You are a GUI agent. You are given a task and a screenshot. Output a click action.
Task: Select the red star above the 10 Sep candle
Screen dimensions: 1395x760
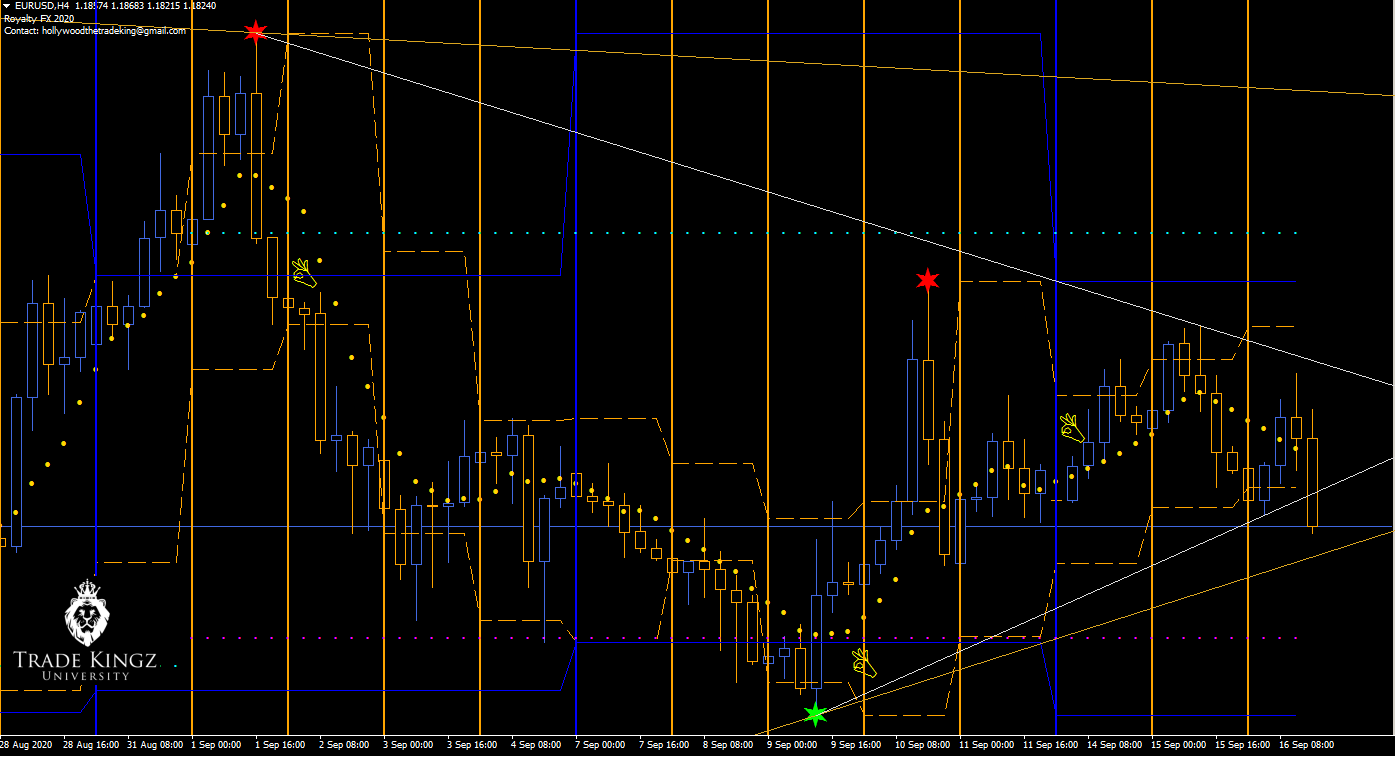[x=928, y=280]
